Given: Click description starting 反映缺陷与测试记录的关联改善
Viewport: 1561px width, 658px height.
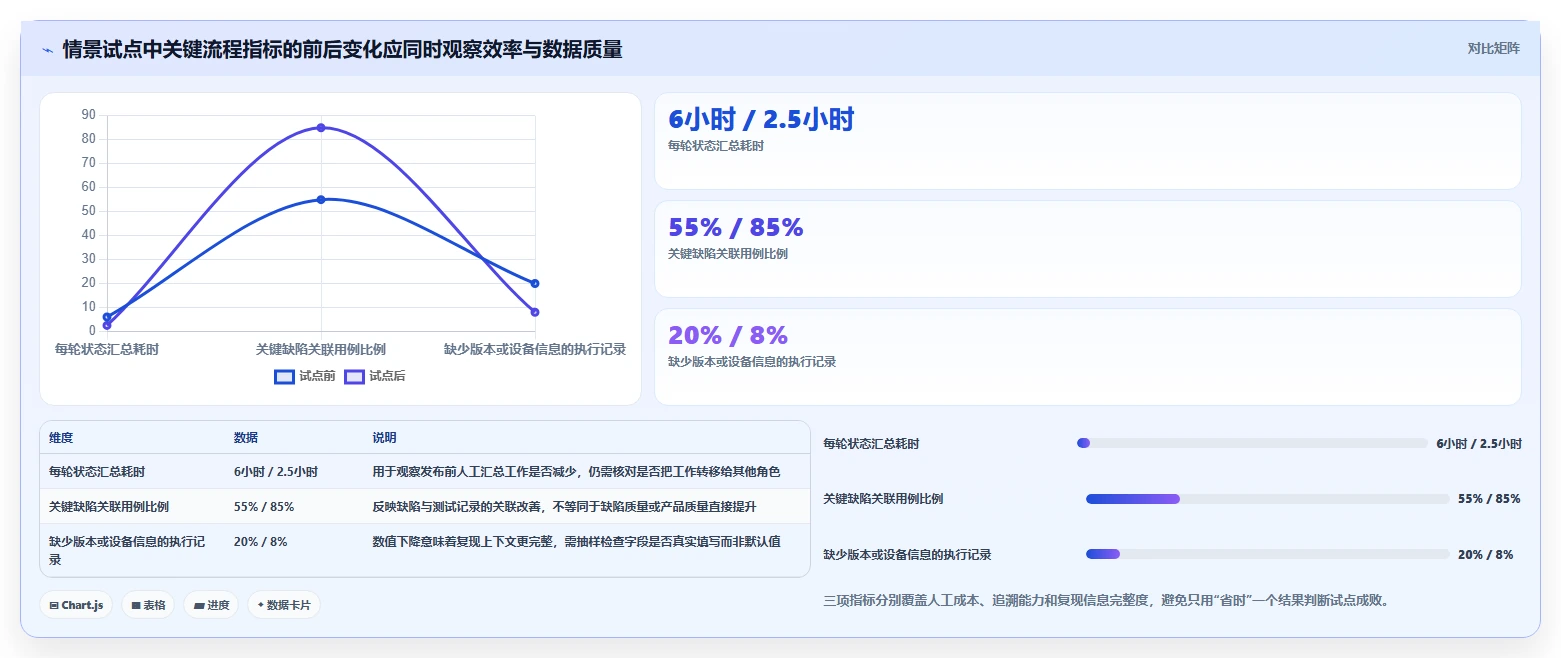Looking at the screenshot, I should pos(564,506).
